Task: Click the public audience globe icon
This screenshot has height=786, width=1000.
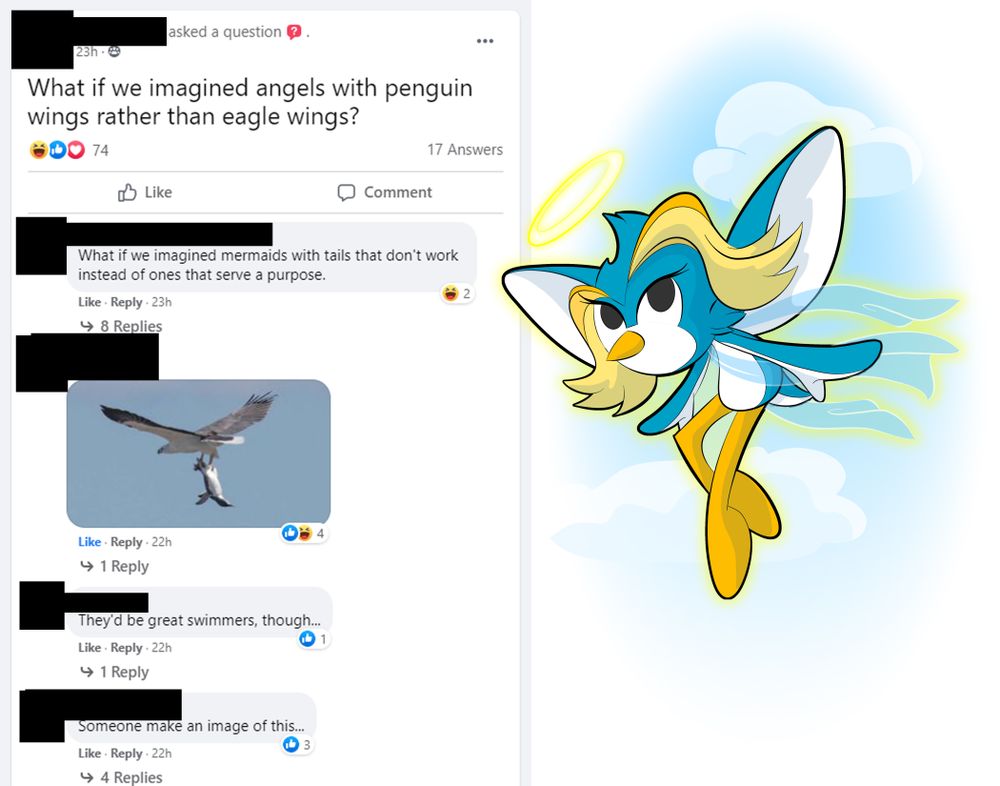Action: pyautogui.click(x=114, y=52)
